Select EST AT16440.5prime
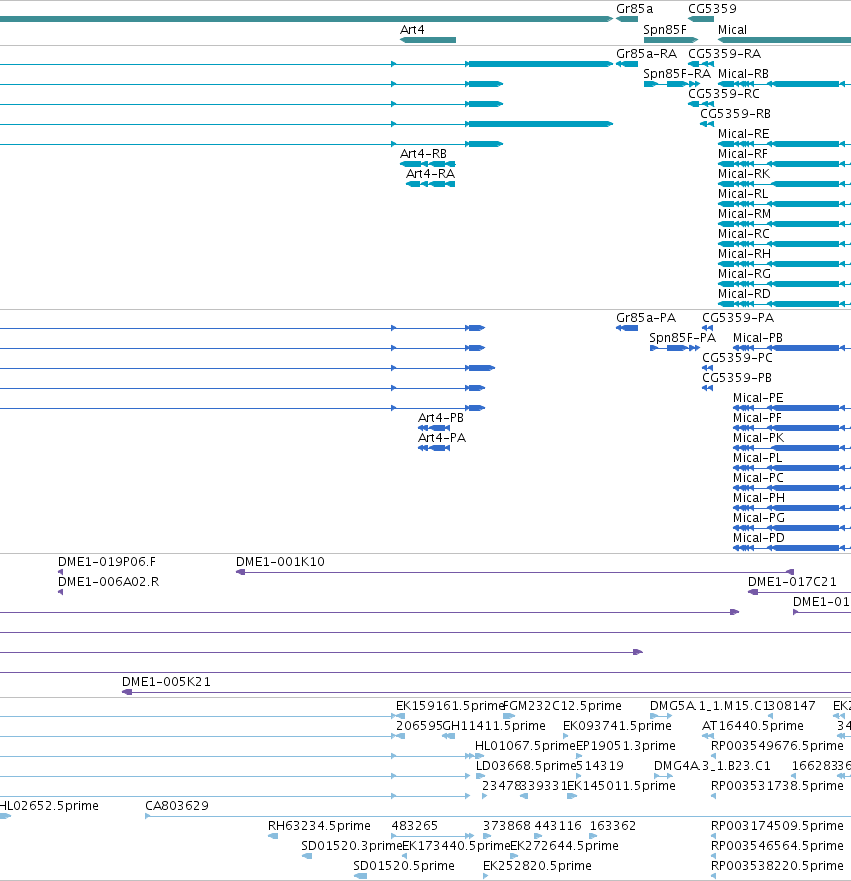This screenshot has width=851, height=881. 708,736
